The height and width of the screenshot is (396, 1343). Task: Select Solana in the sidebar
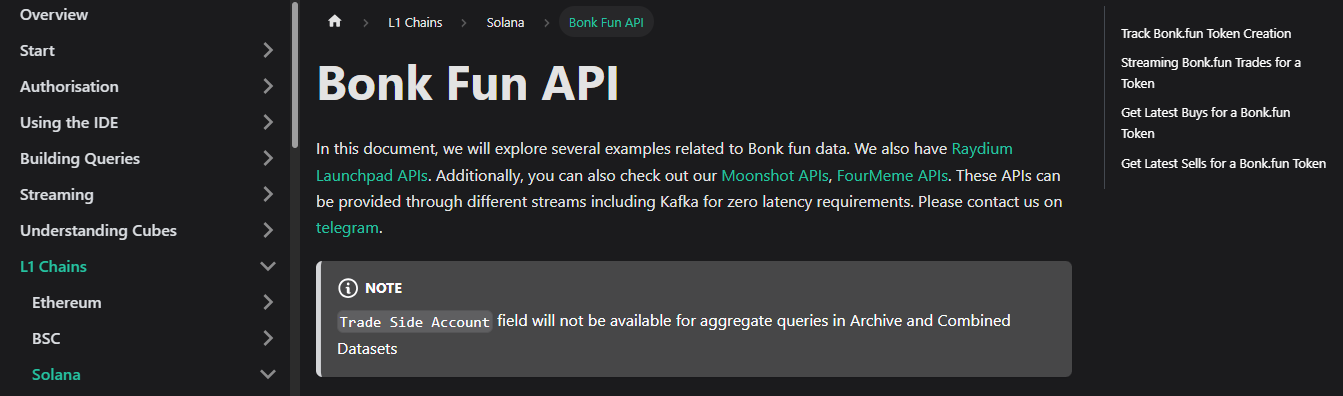coord(56,374)
